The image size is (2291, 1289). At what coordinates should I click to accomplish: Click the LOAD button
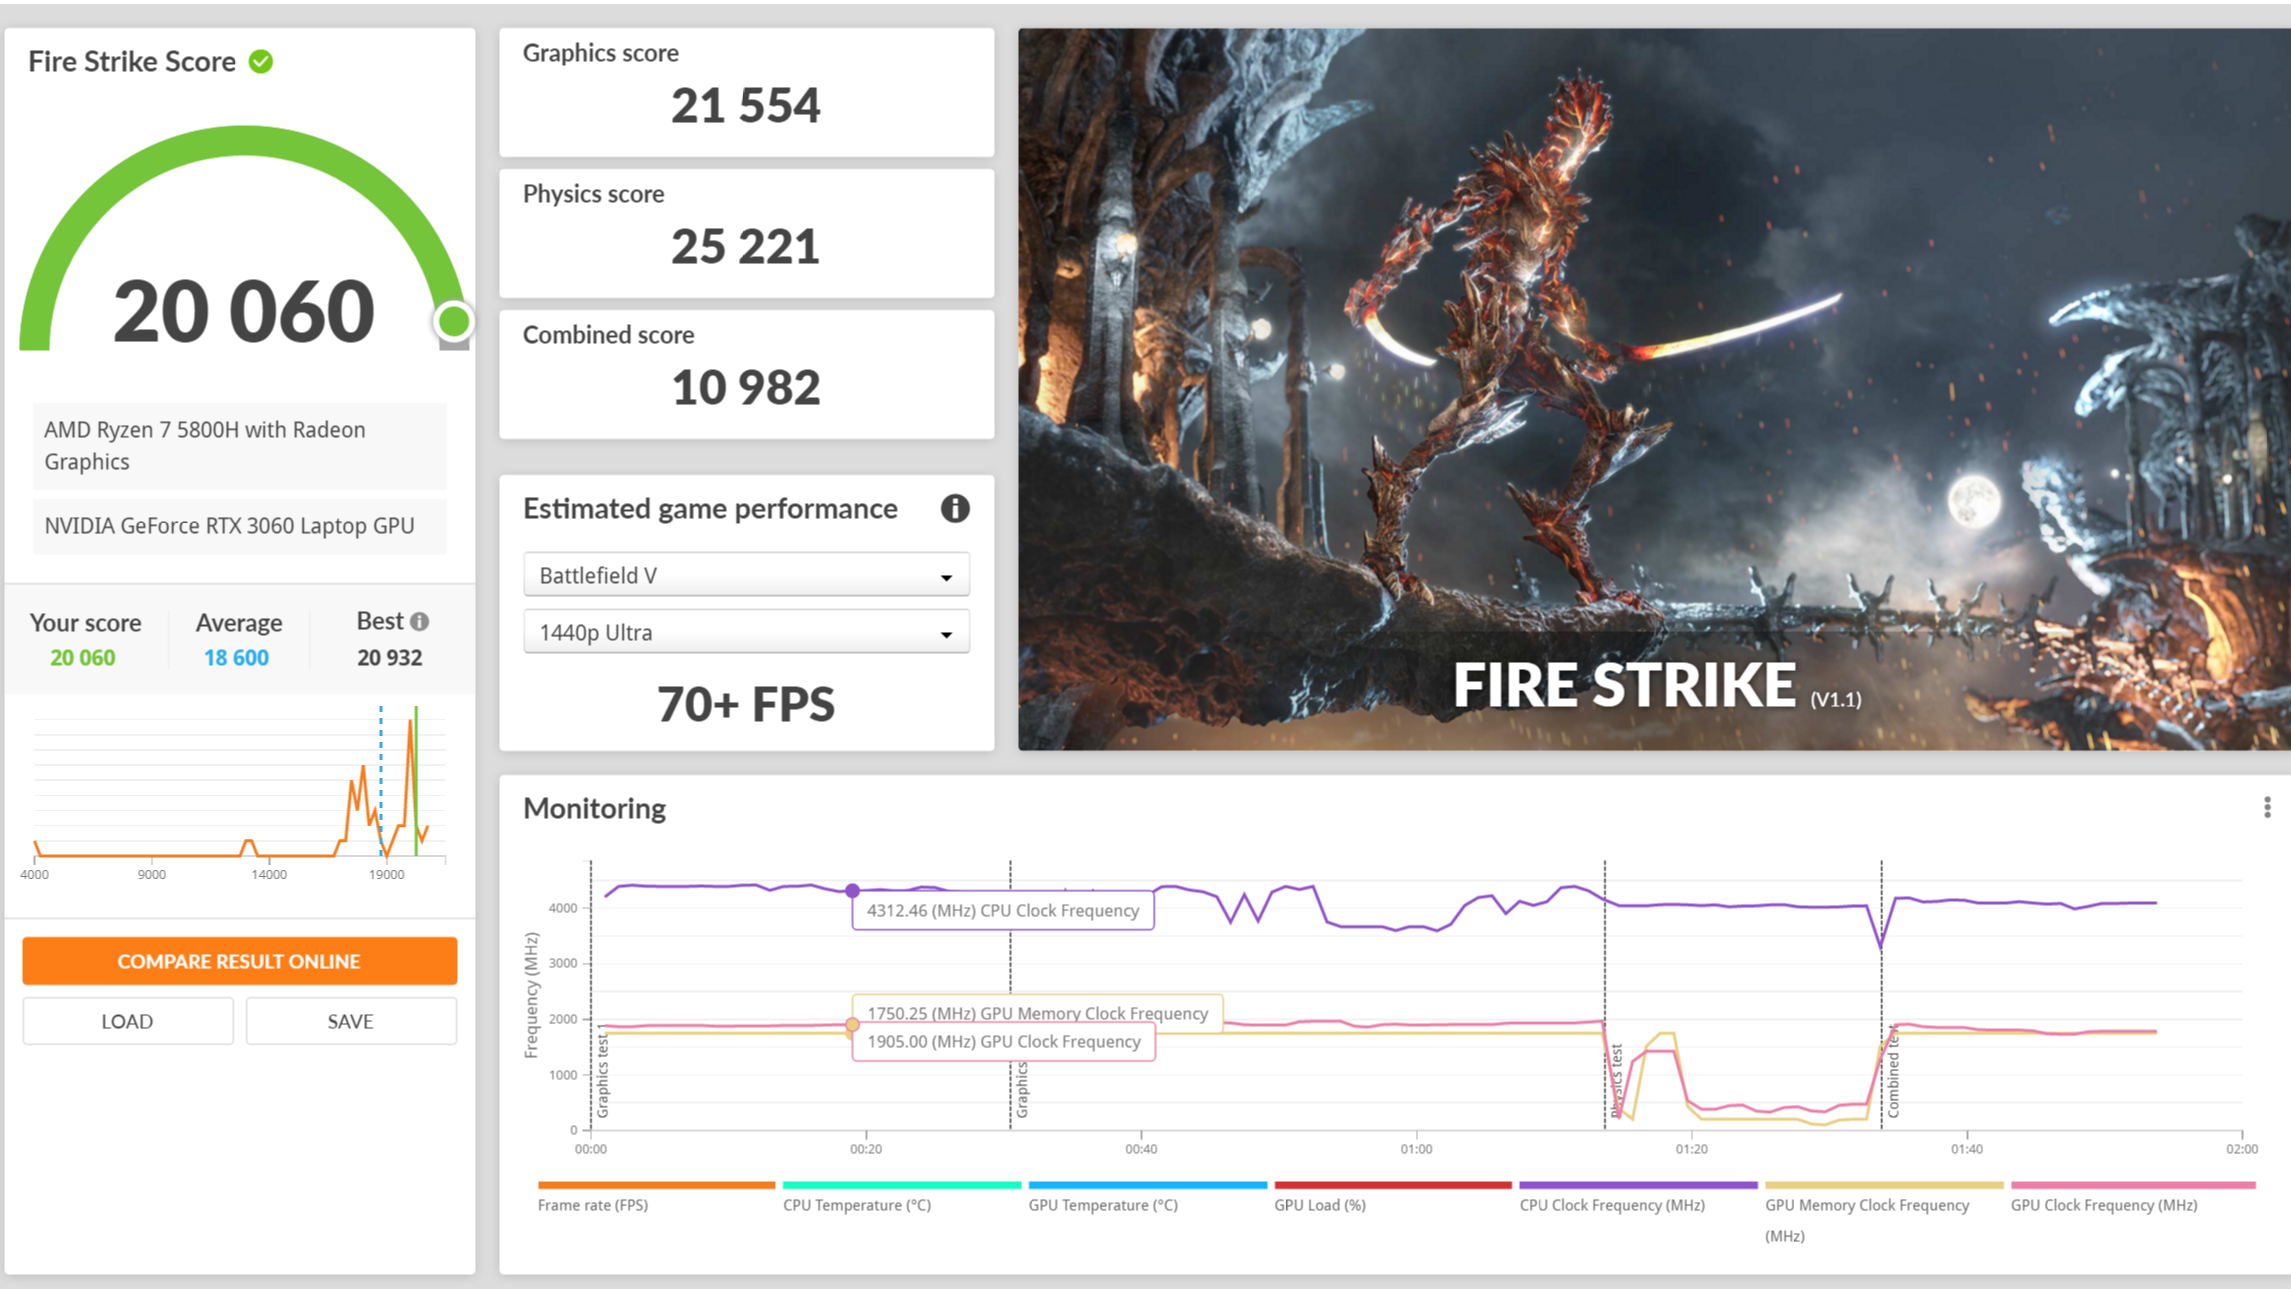(x=127, y=1021)
